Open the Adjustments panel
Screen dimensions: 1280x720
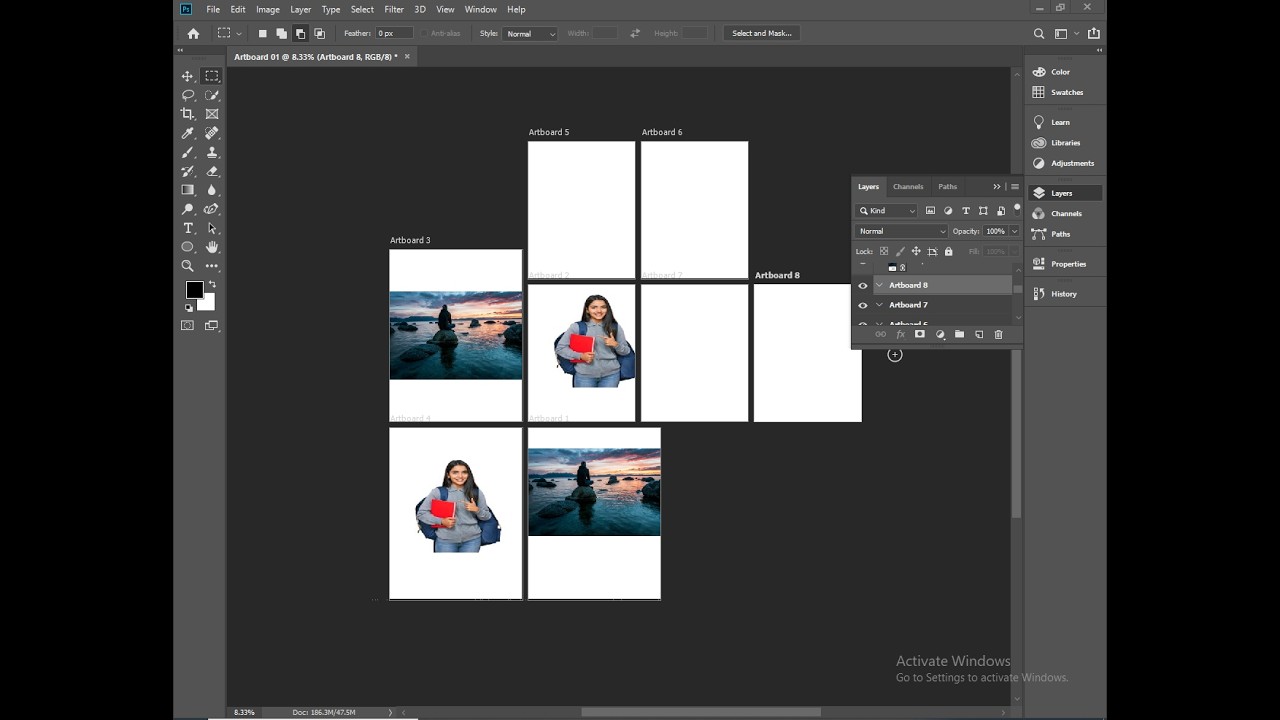[x=1066, y=163]
